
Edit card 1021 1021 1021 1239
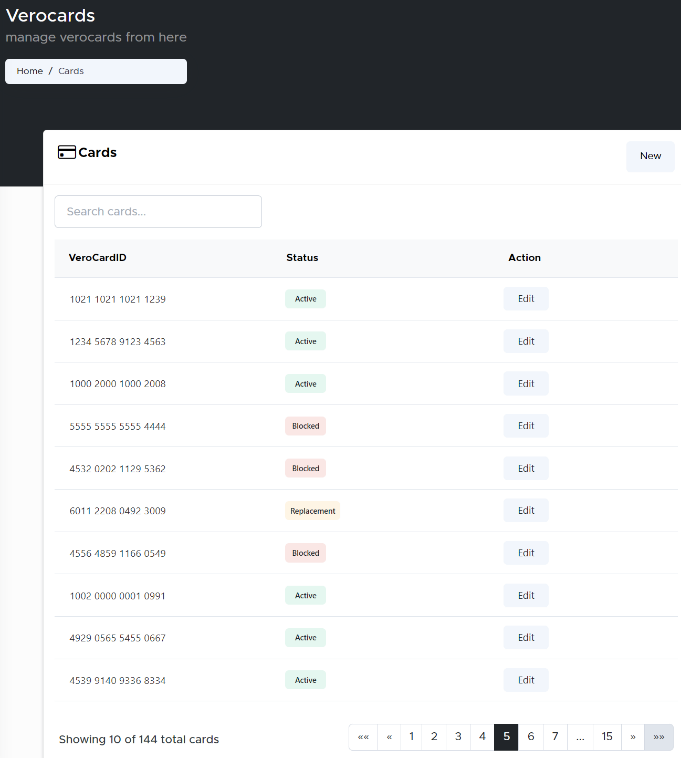tap(526, 299)
